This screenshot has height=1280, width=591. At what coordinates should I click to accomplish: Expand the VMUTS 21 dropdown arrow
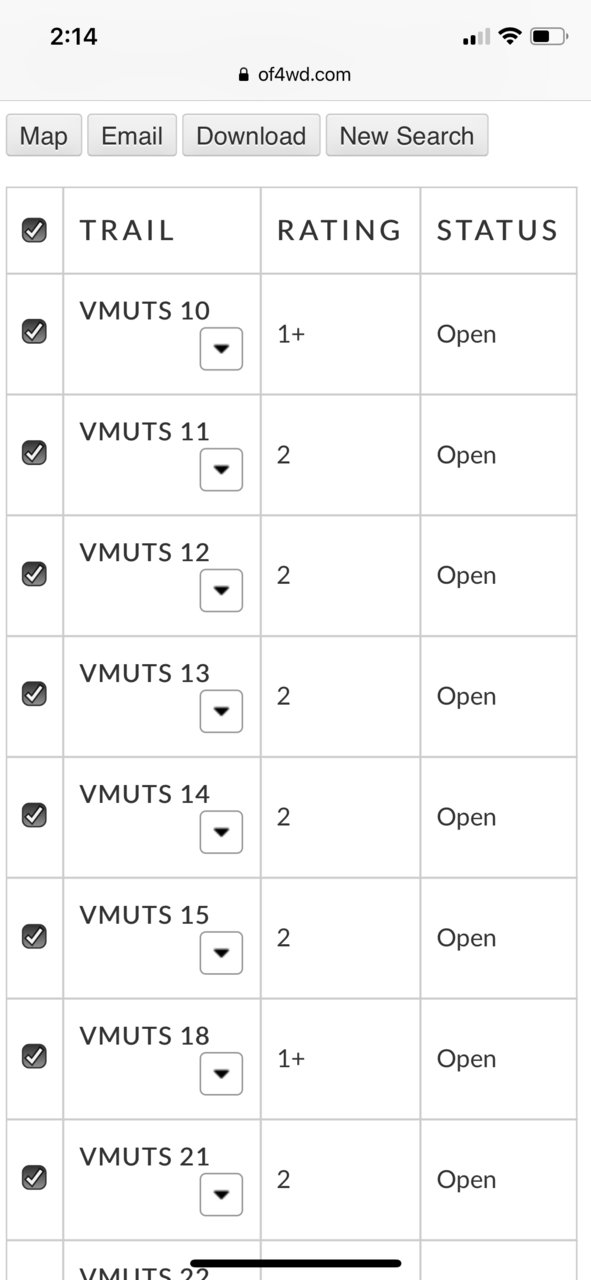(221, 1195)
